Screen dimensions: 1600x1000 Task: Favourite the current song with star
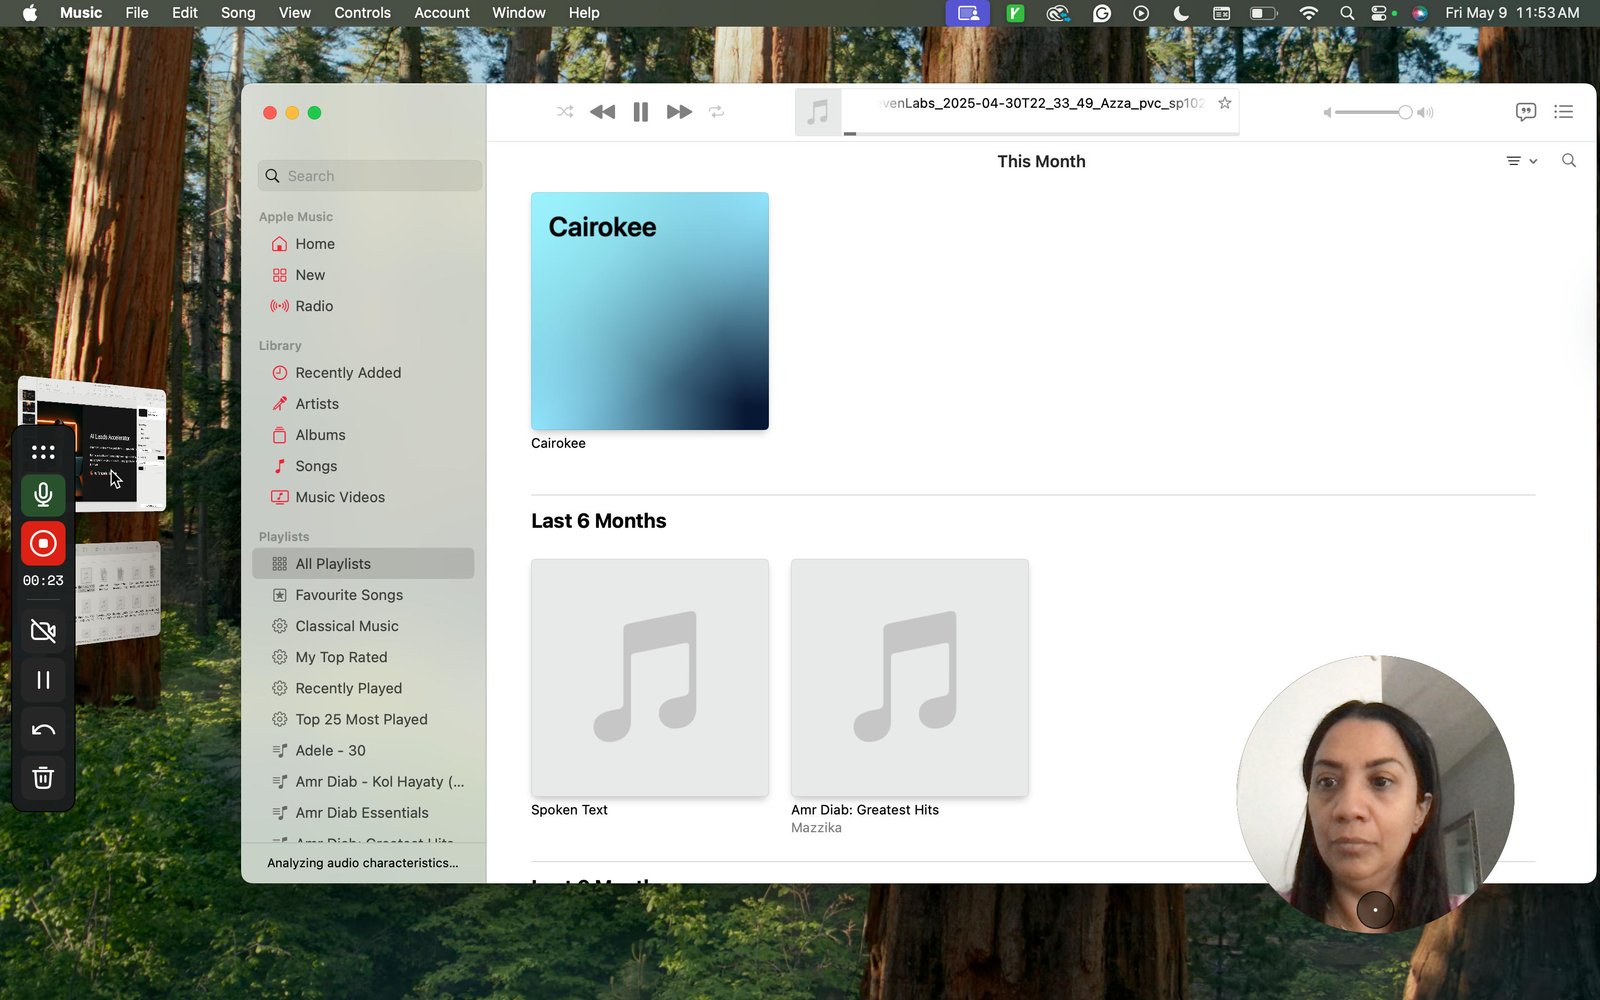point(1224,103)
